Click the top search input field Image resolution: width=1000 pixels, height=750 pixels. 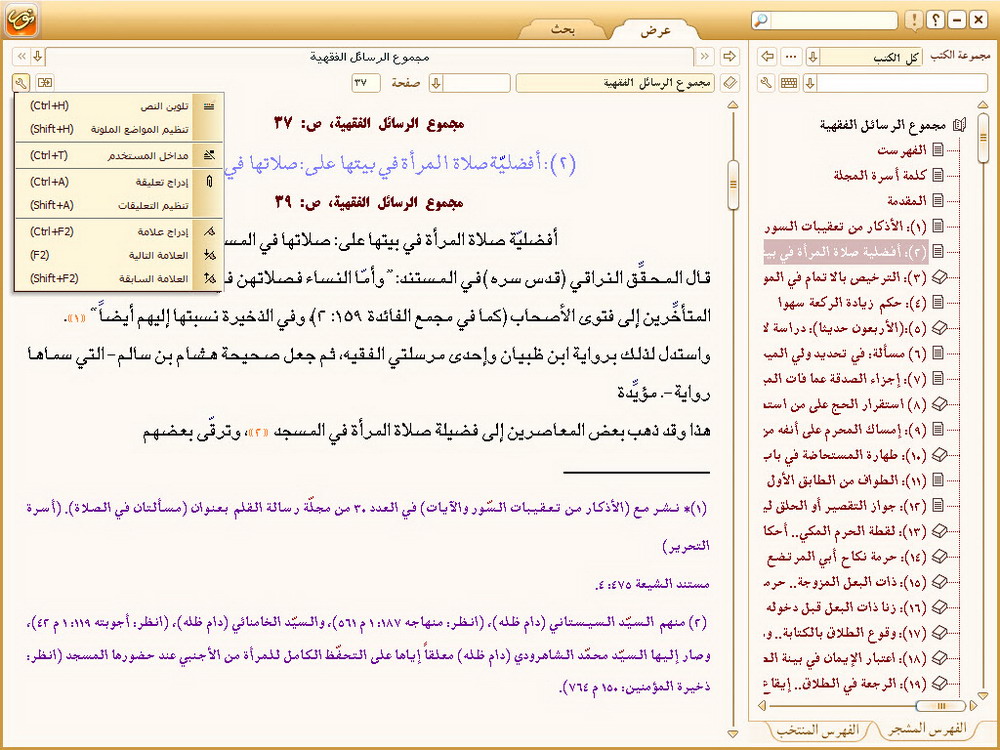pyautogui.click(x=832, y=20)
